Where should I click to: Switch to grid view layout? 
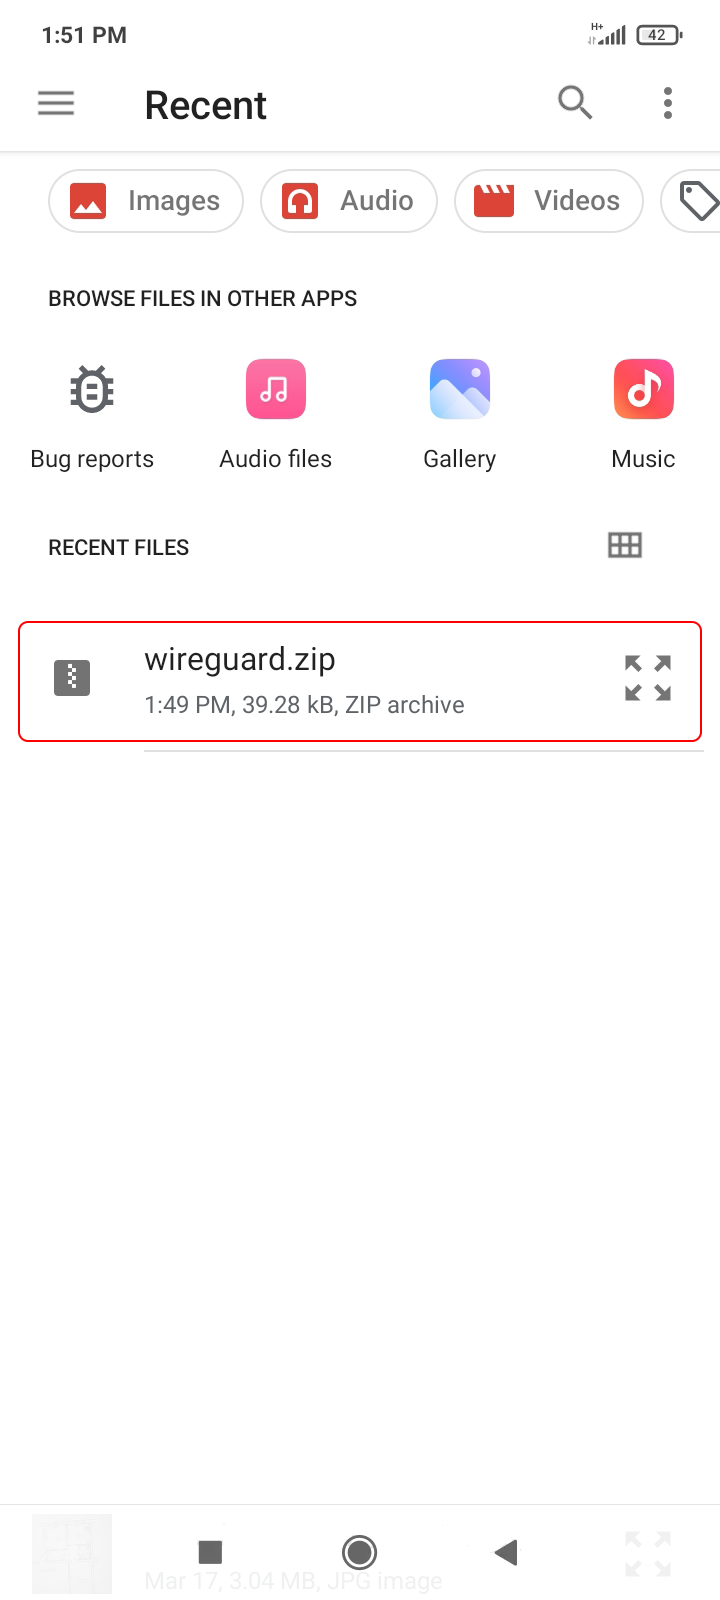click(x=625, y=545)
